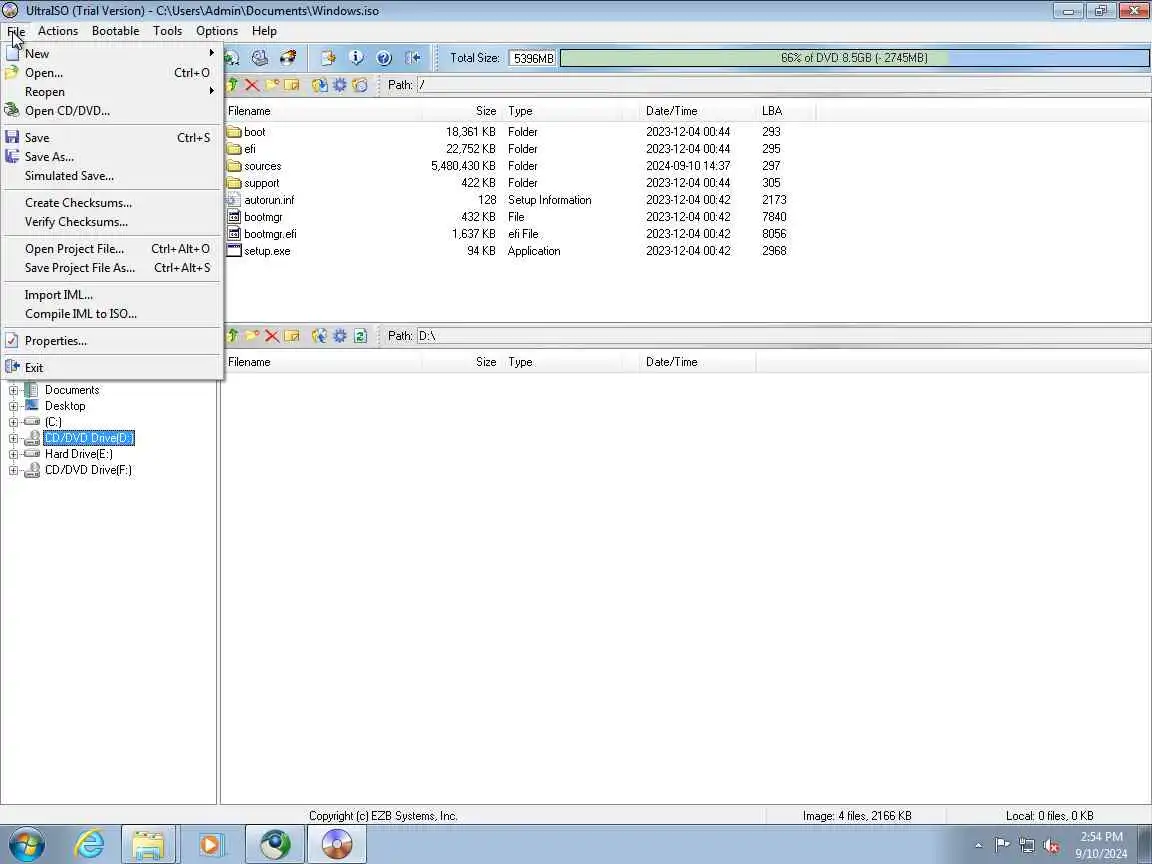The height and width of the screenshot is (864, 1152).
Task: Open Windows Explorer from the taskbar
Action: point(148,844)
